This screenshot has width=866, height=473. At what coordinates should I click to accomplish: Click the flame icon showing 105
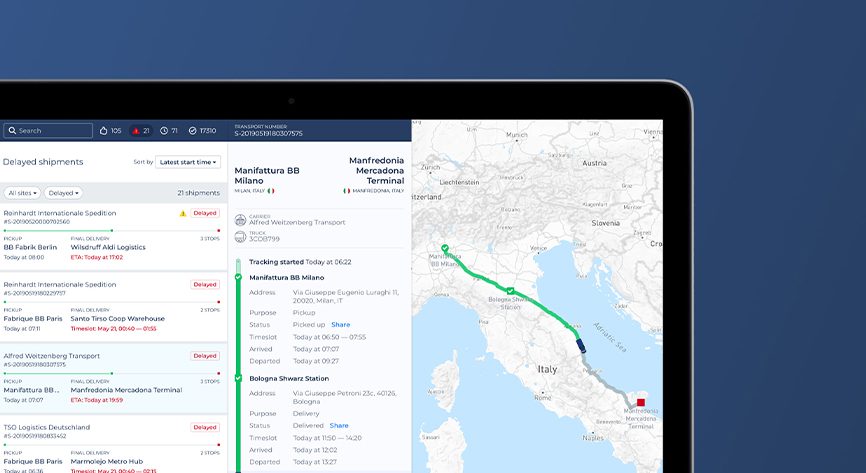102,131
